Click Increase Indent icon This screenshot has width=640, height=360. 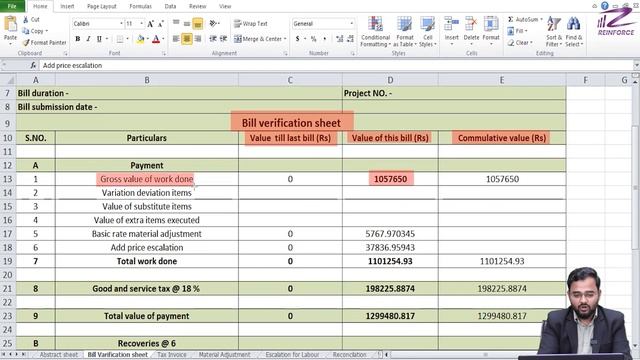223,39
